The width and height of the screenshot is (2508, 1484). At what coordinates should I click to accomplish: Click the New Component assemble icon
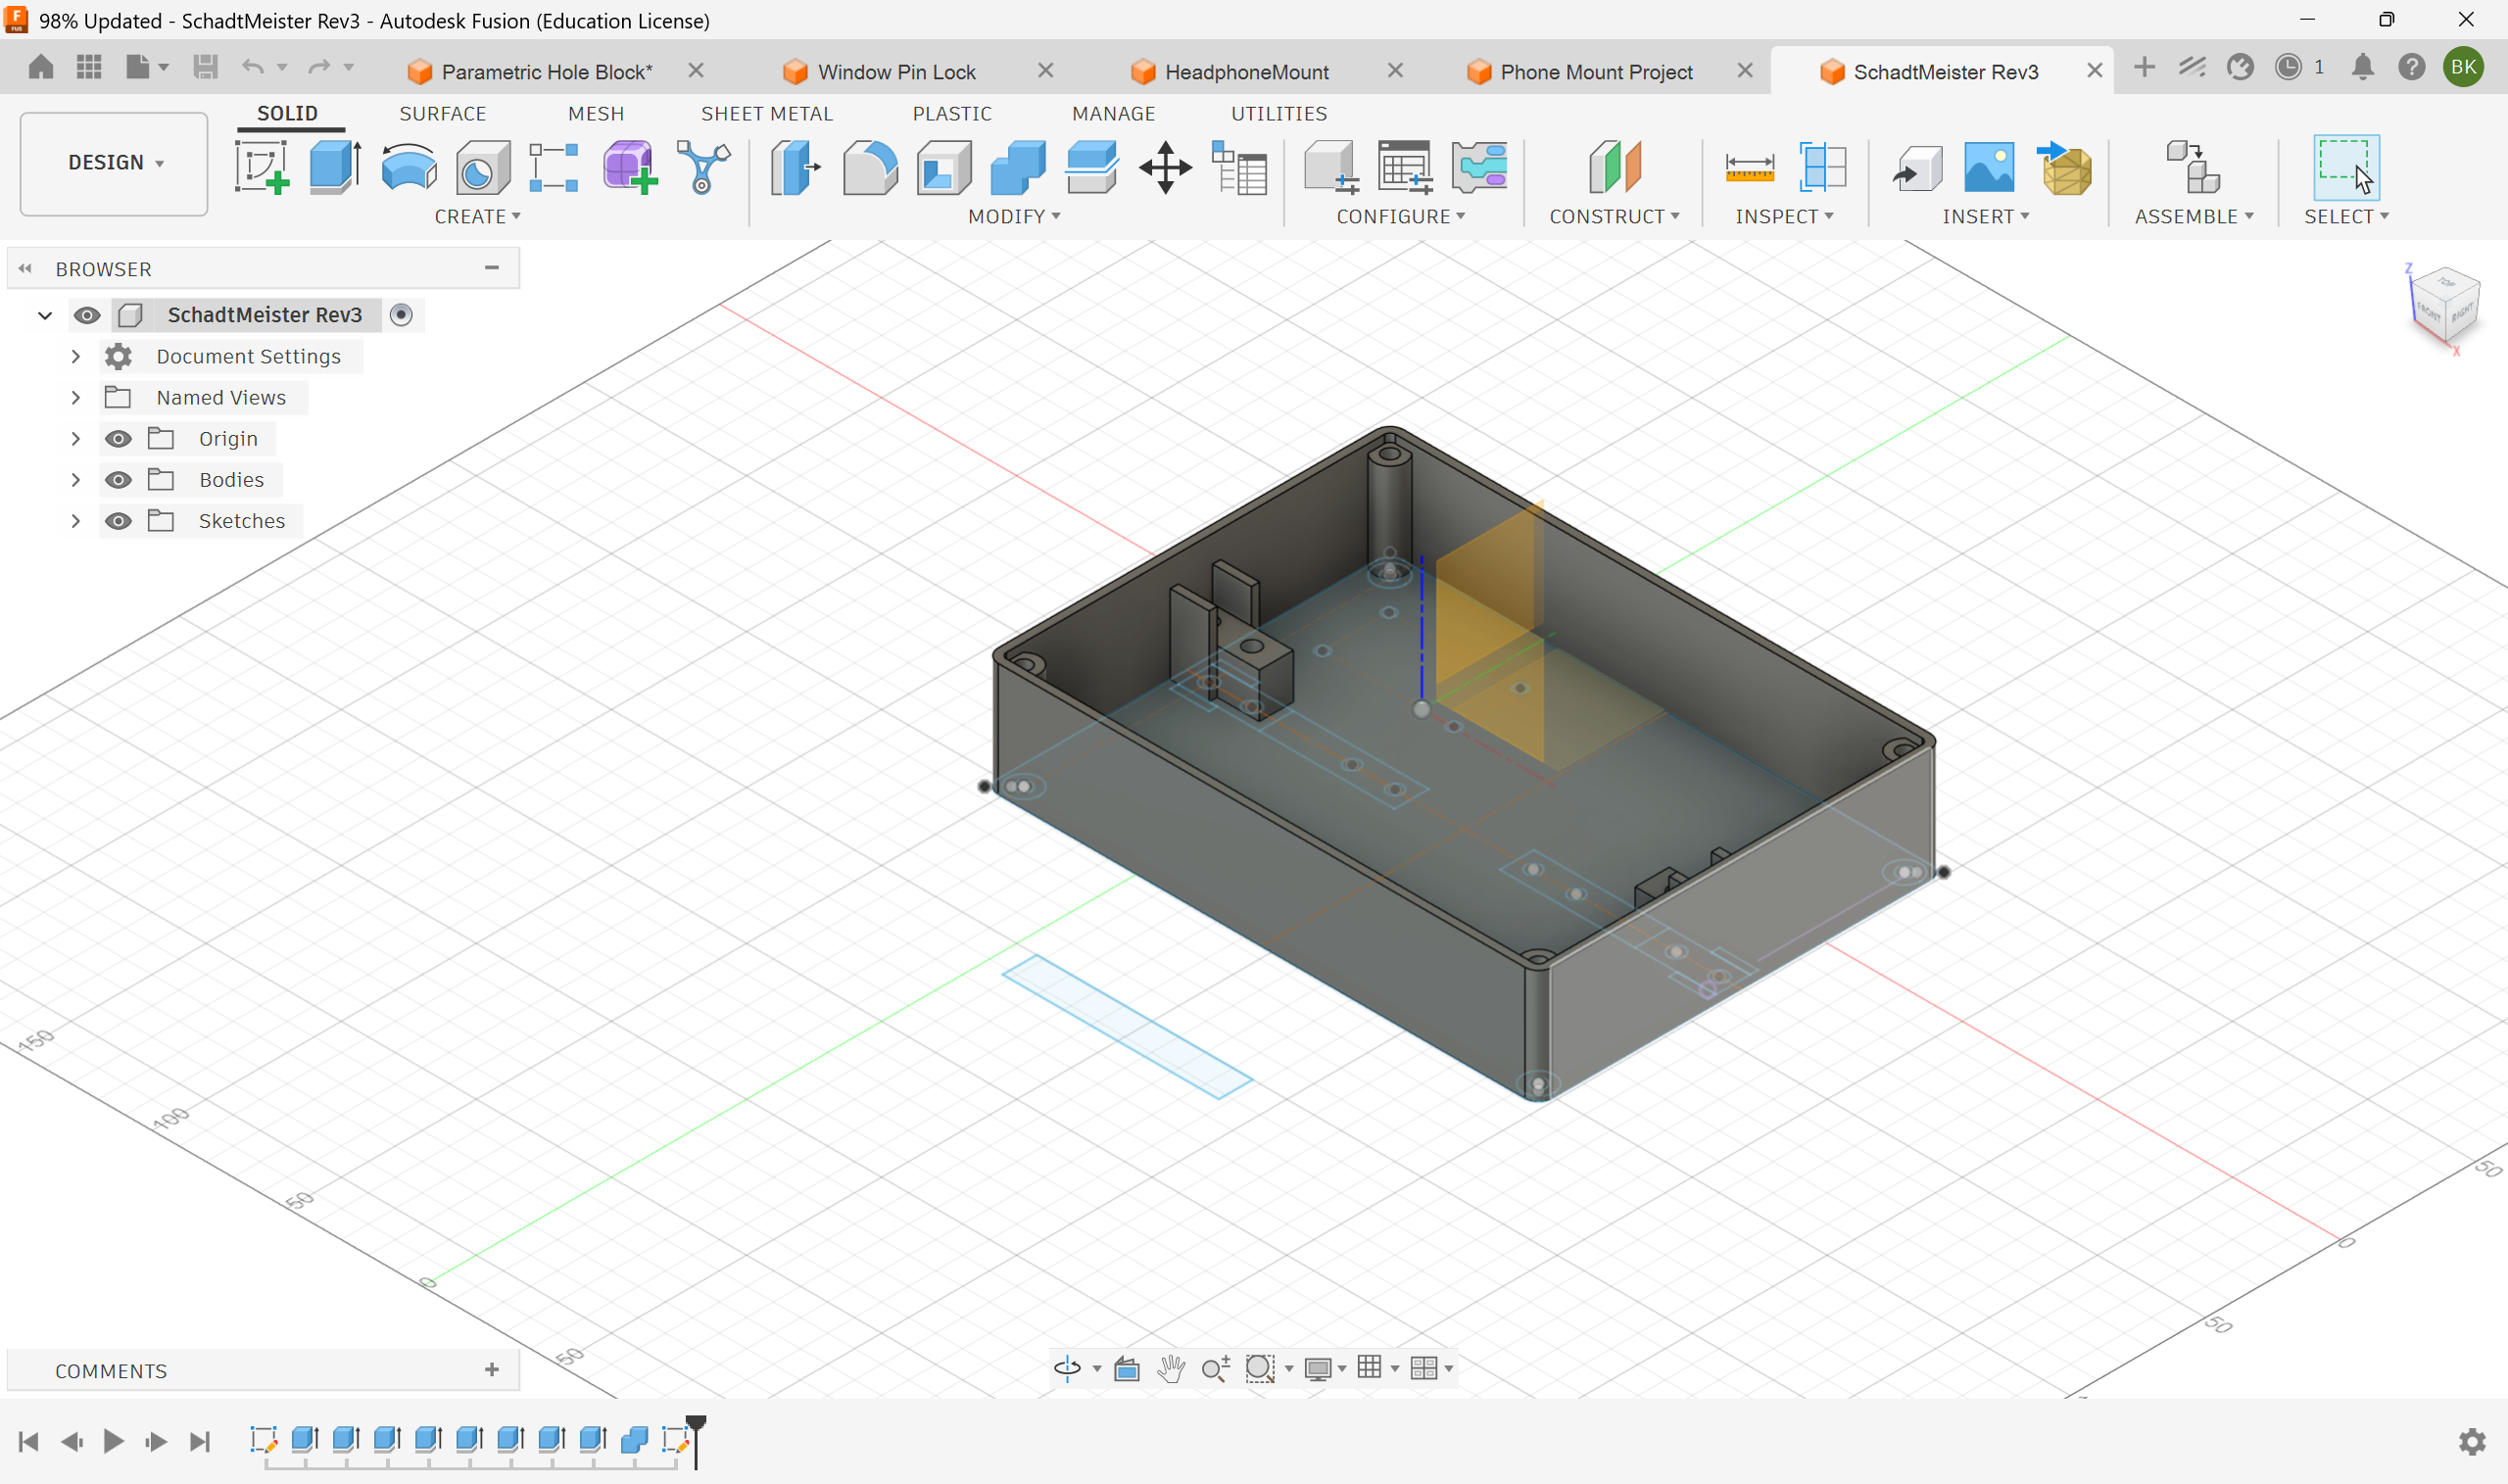2193,167
